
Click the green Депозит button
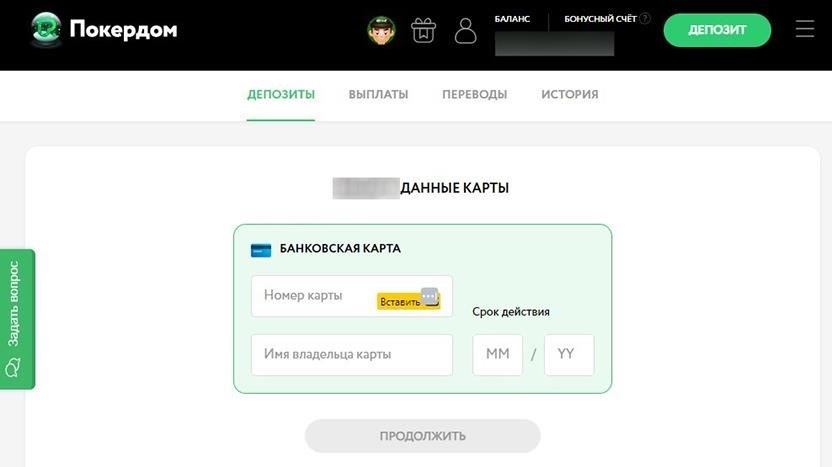(717, 30)
